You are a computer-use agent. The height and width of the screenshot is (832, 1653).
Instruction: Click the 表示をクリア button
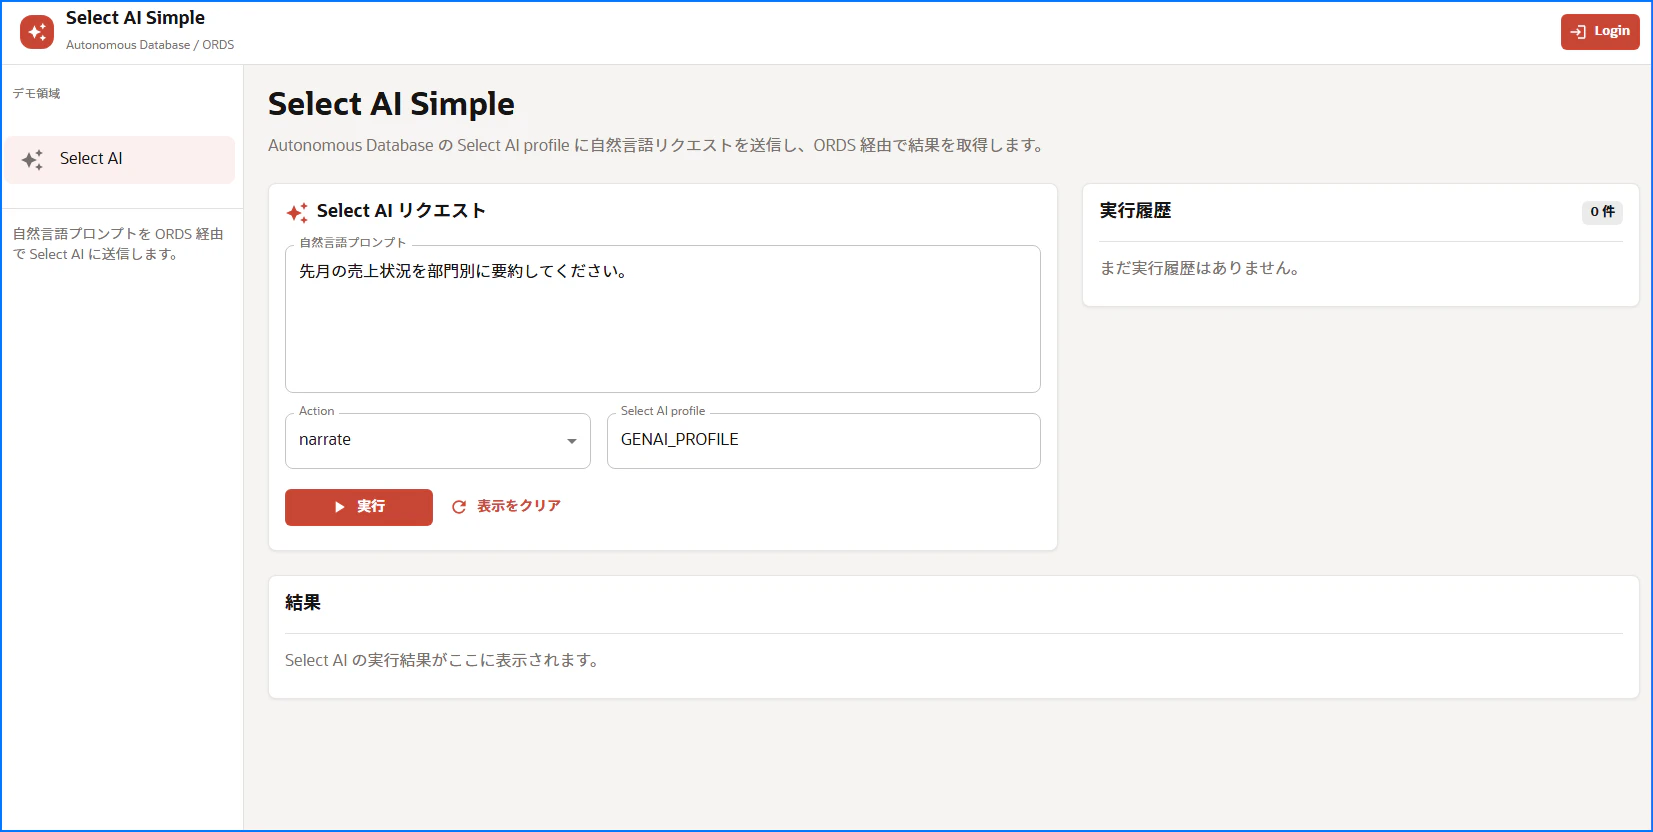coord(506,507)
